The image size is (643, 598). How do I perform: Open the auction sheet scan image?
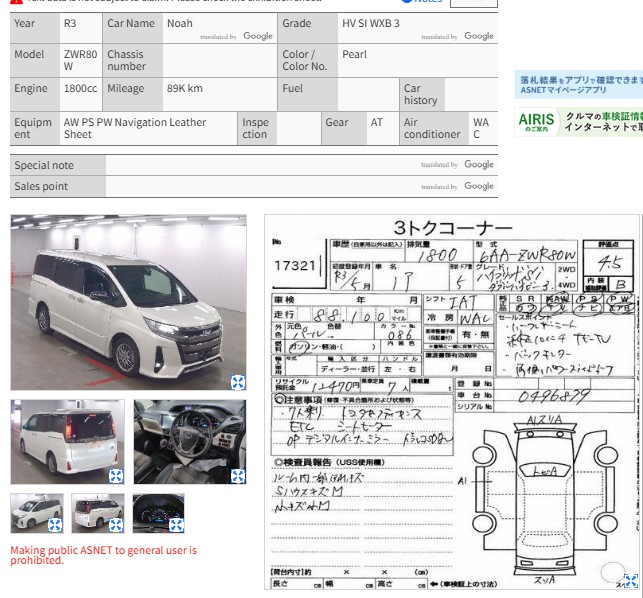tap(452, 402)
